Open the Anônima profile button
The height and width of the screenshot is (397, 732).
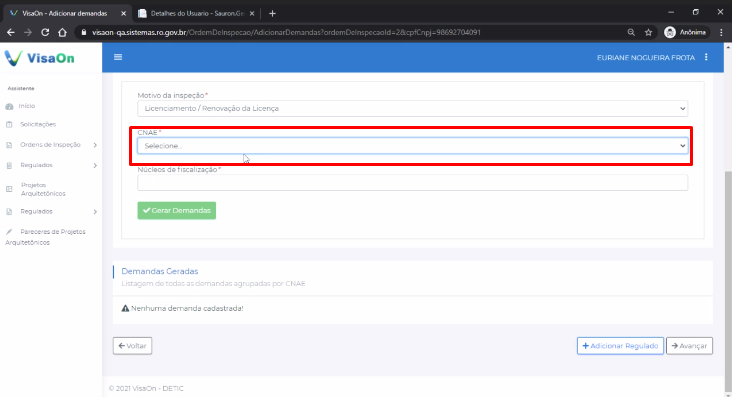pyautogui.click(x=685, y=32)
